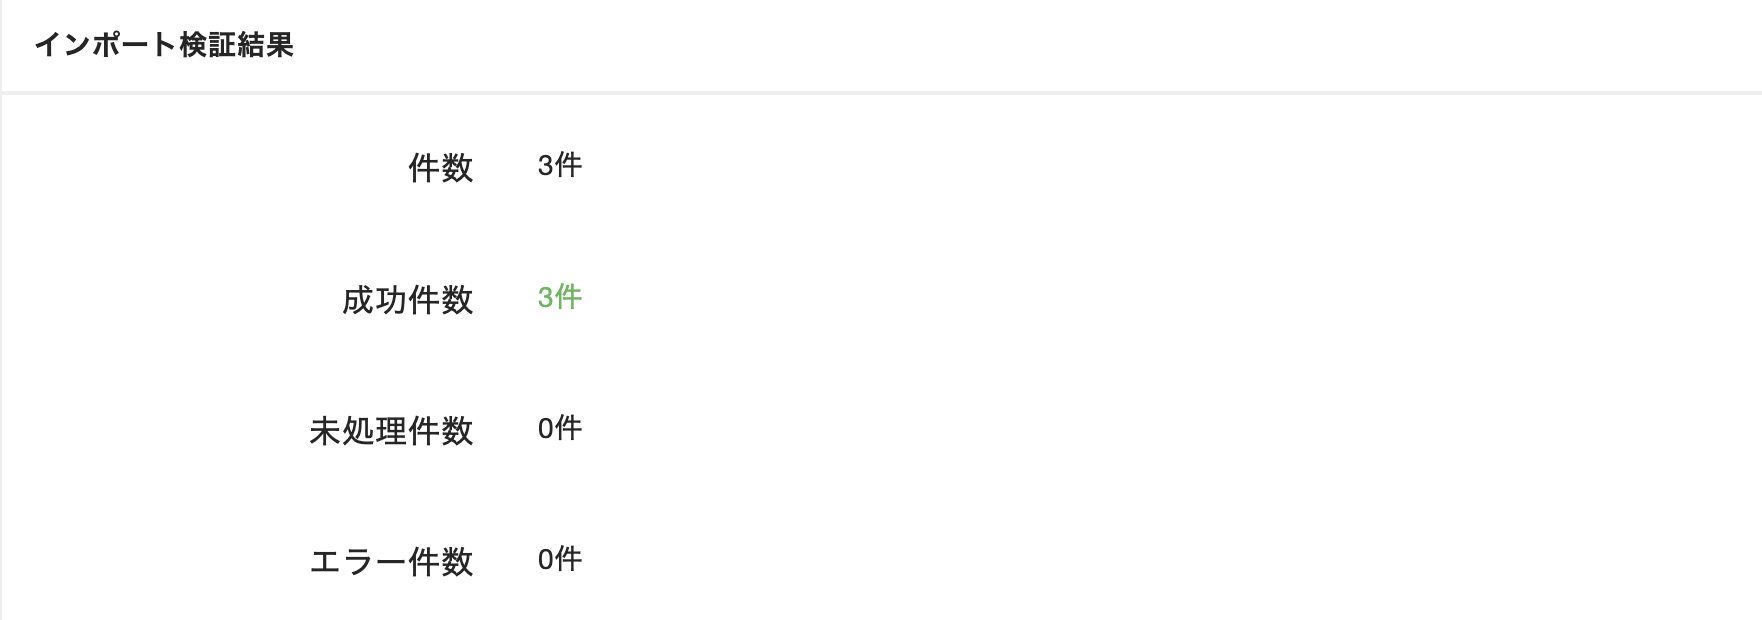Click the 件 character after the green 3

point(568,297)
